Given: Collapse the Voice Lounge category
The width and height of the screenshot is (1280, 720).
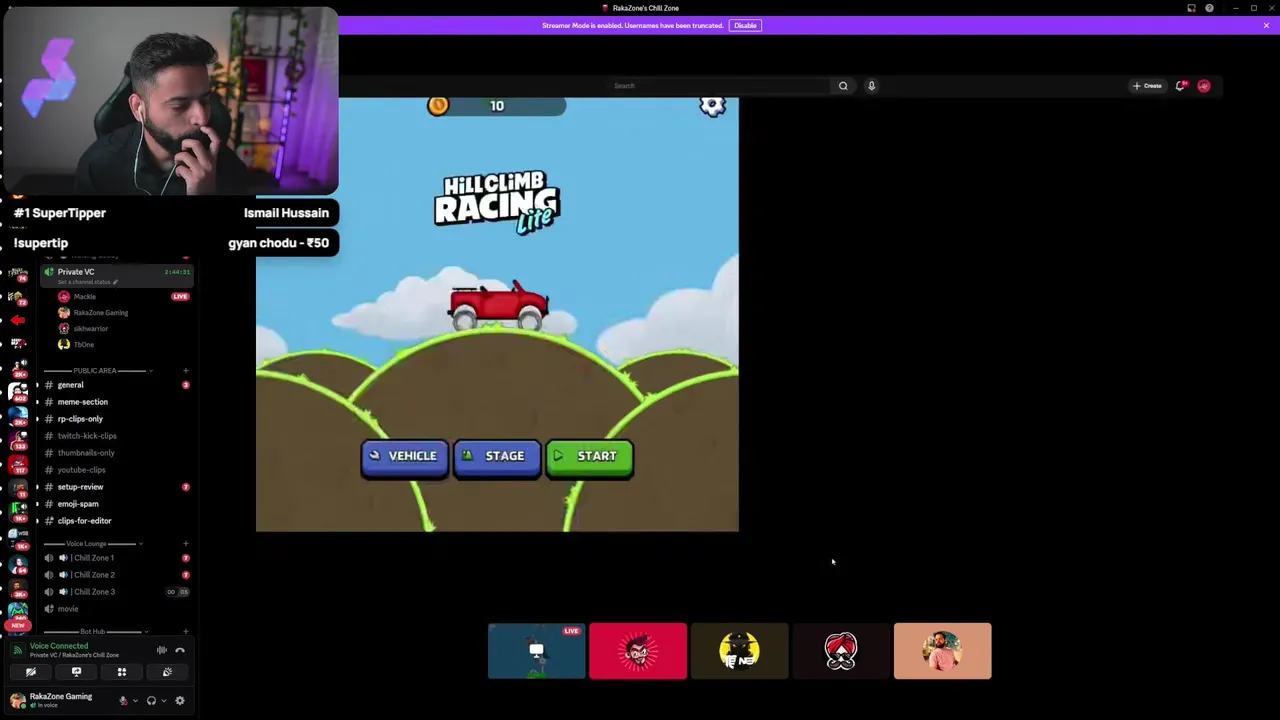Looking at the screenshot, I should 93,544.
